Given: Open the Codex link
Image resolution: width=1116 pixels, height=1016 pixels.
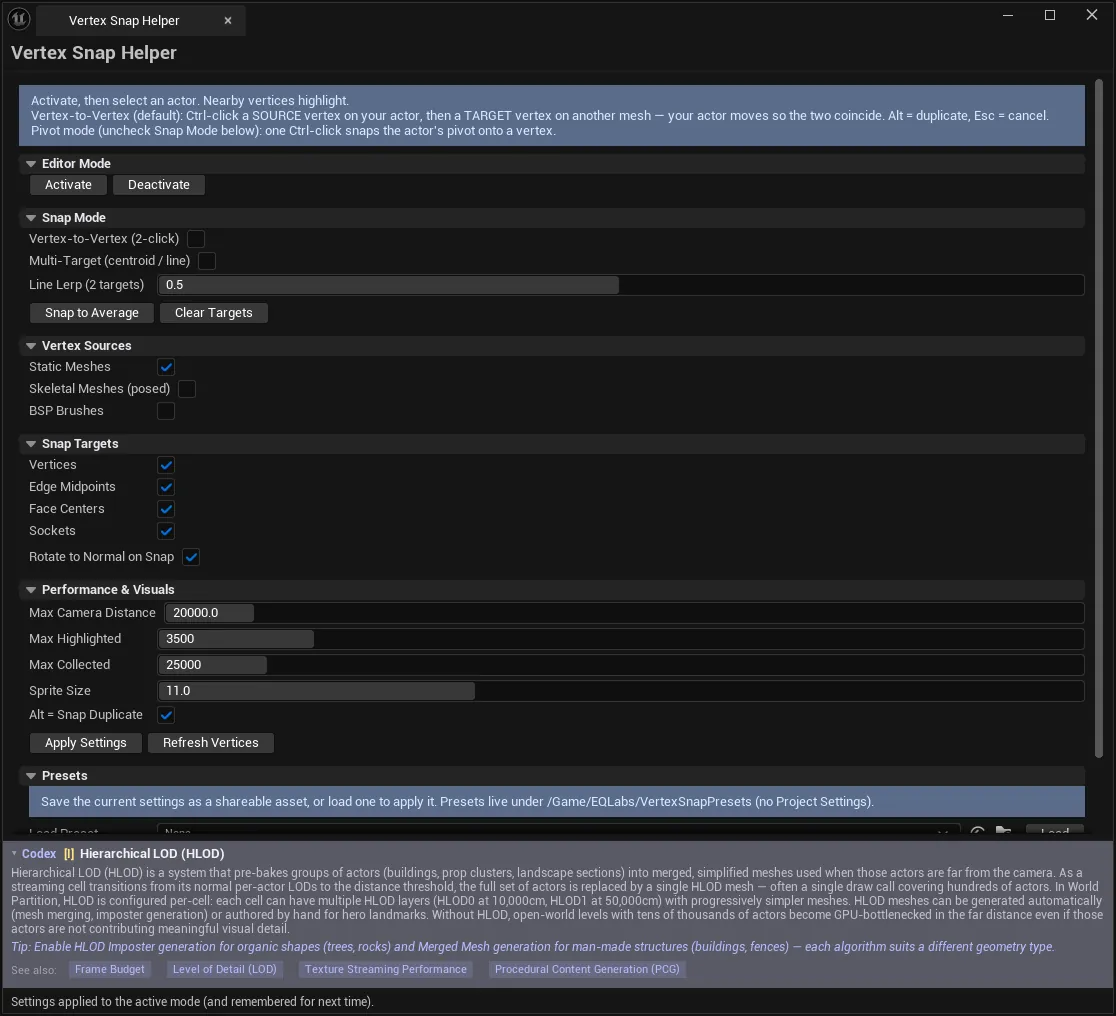Looking at the screenshot, I should (38, 854).
